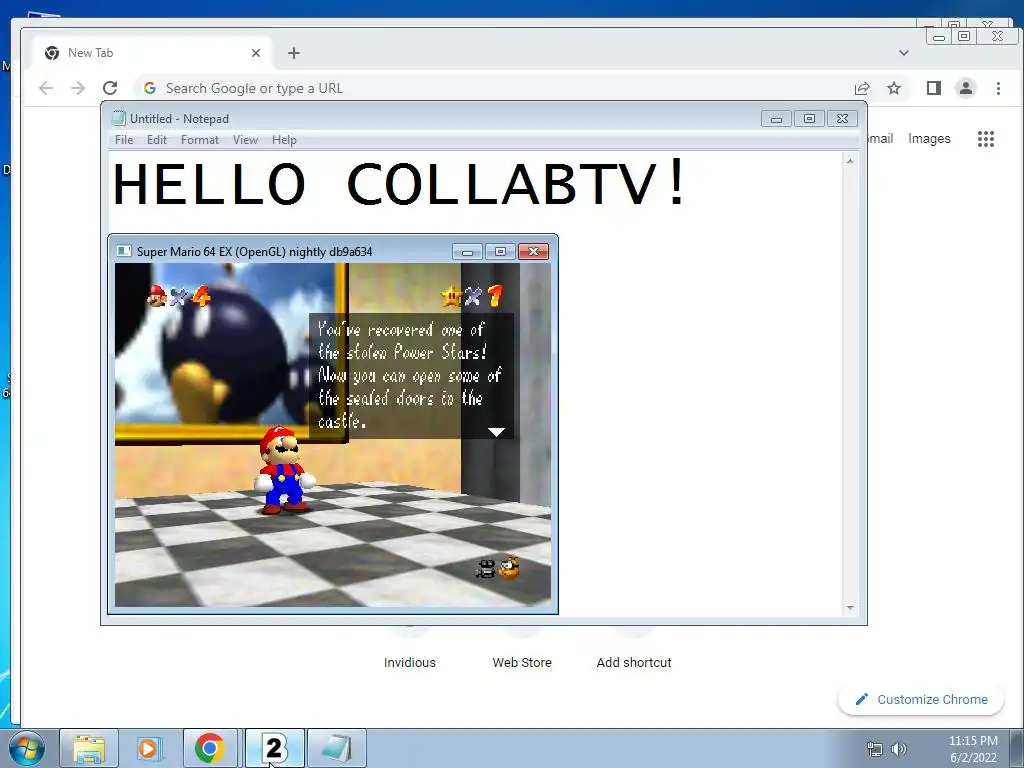Open a new Chrome tab
Viewport: 1024px width, 768px height.
[x=294, y=53]
